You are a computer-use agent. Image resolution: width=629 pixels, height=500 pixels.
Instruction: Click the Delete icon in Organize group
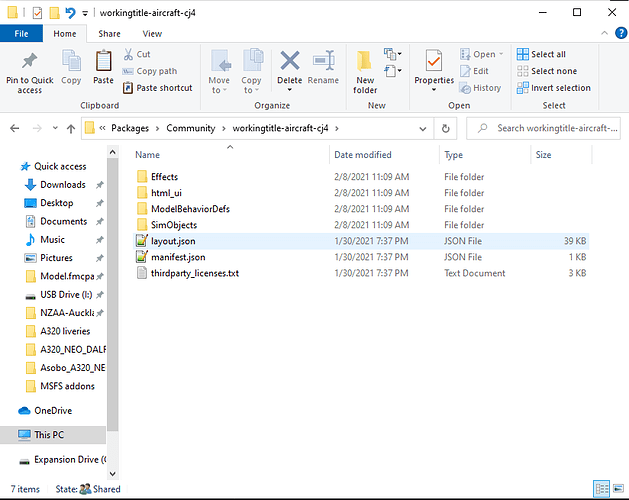point(289,66)
